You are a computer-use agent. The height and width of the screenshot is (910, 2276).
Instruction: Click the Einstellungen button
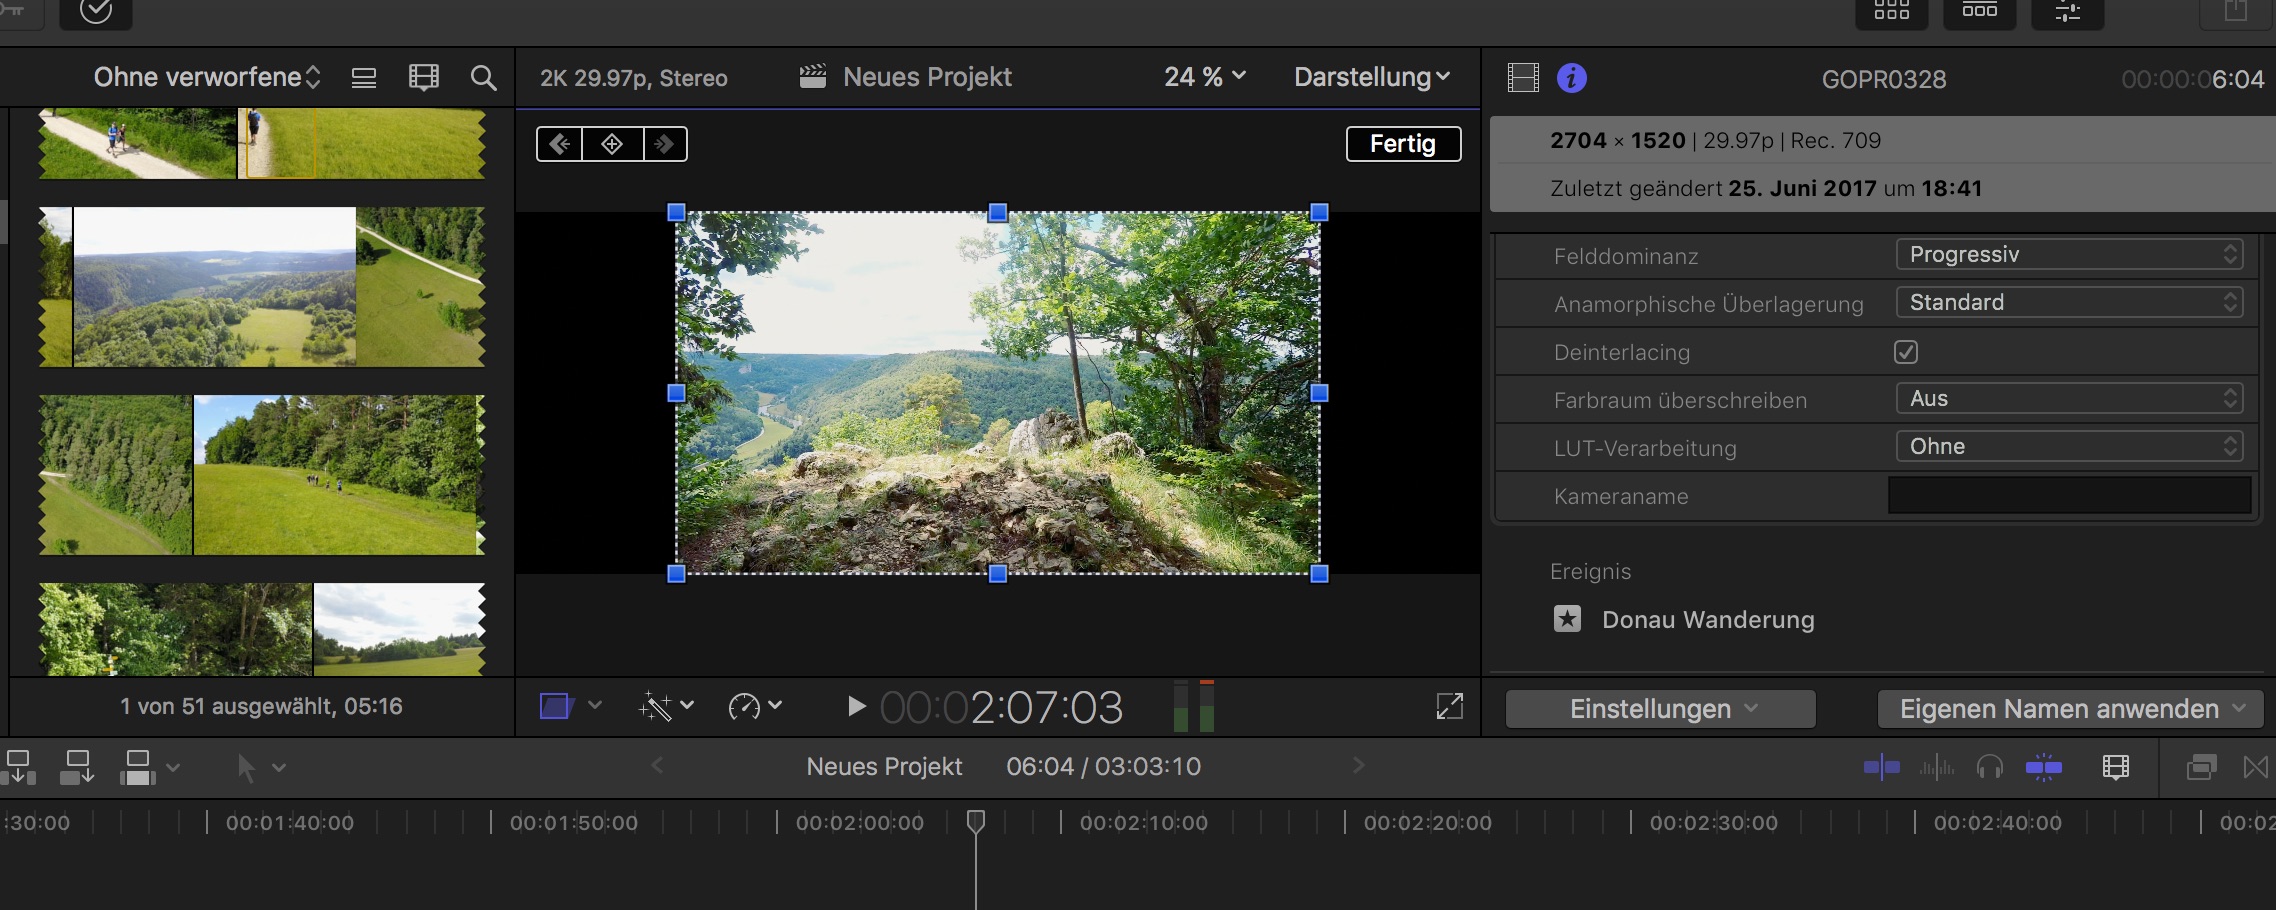coord(1660,709)
